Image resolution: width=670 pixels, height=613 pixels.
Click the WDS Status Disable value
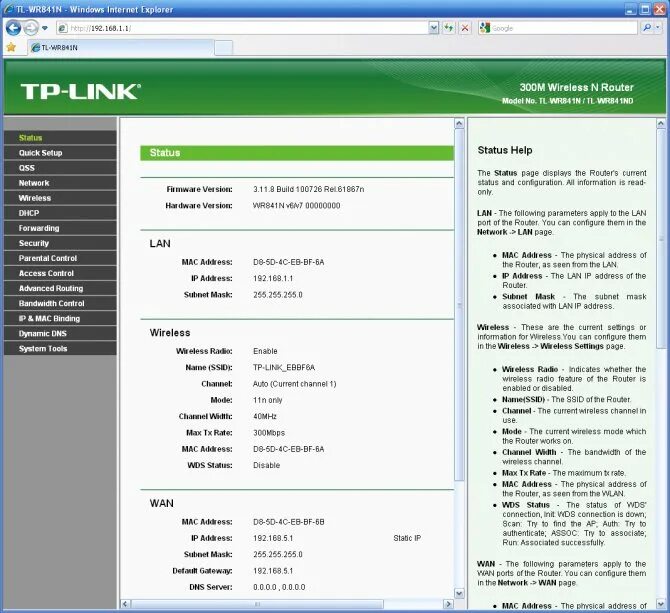(266, 465)
